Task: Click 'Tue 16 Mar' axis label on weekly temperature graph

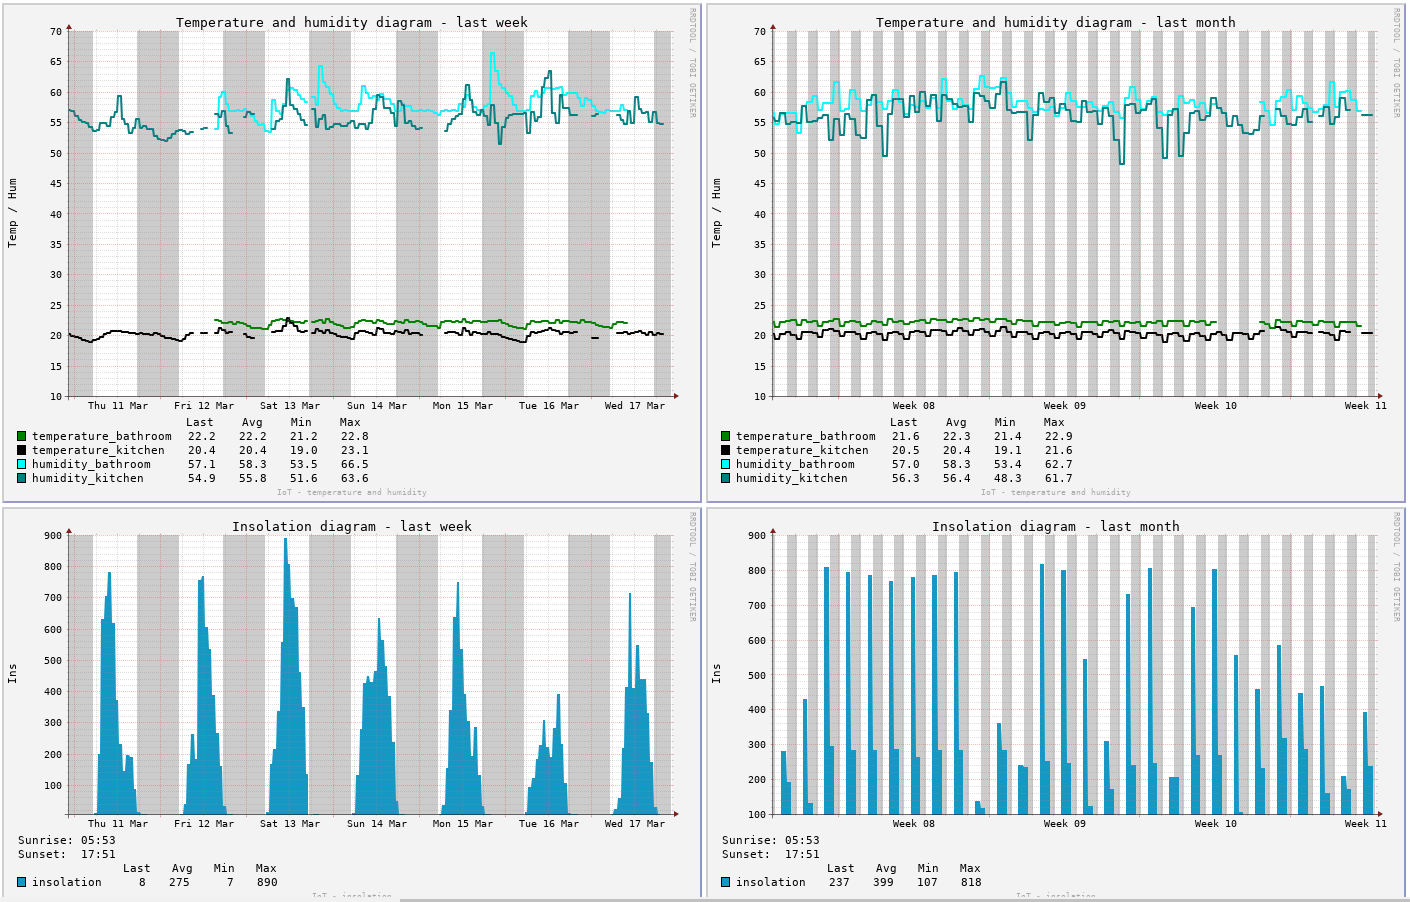Action: pos(549,406)
